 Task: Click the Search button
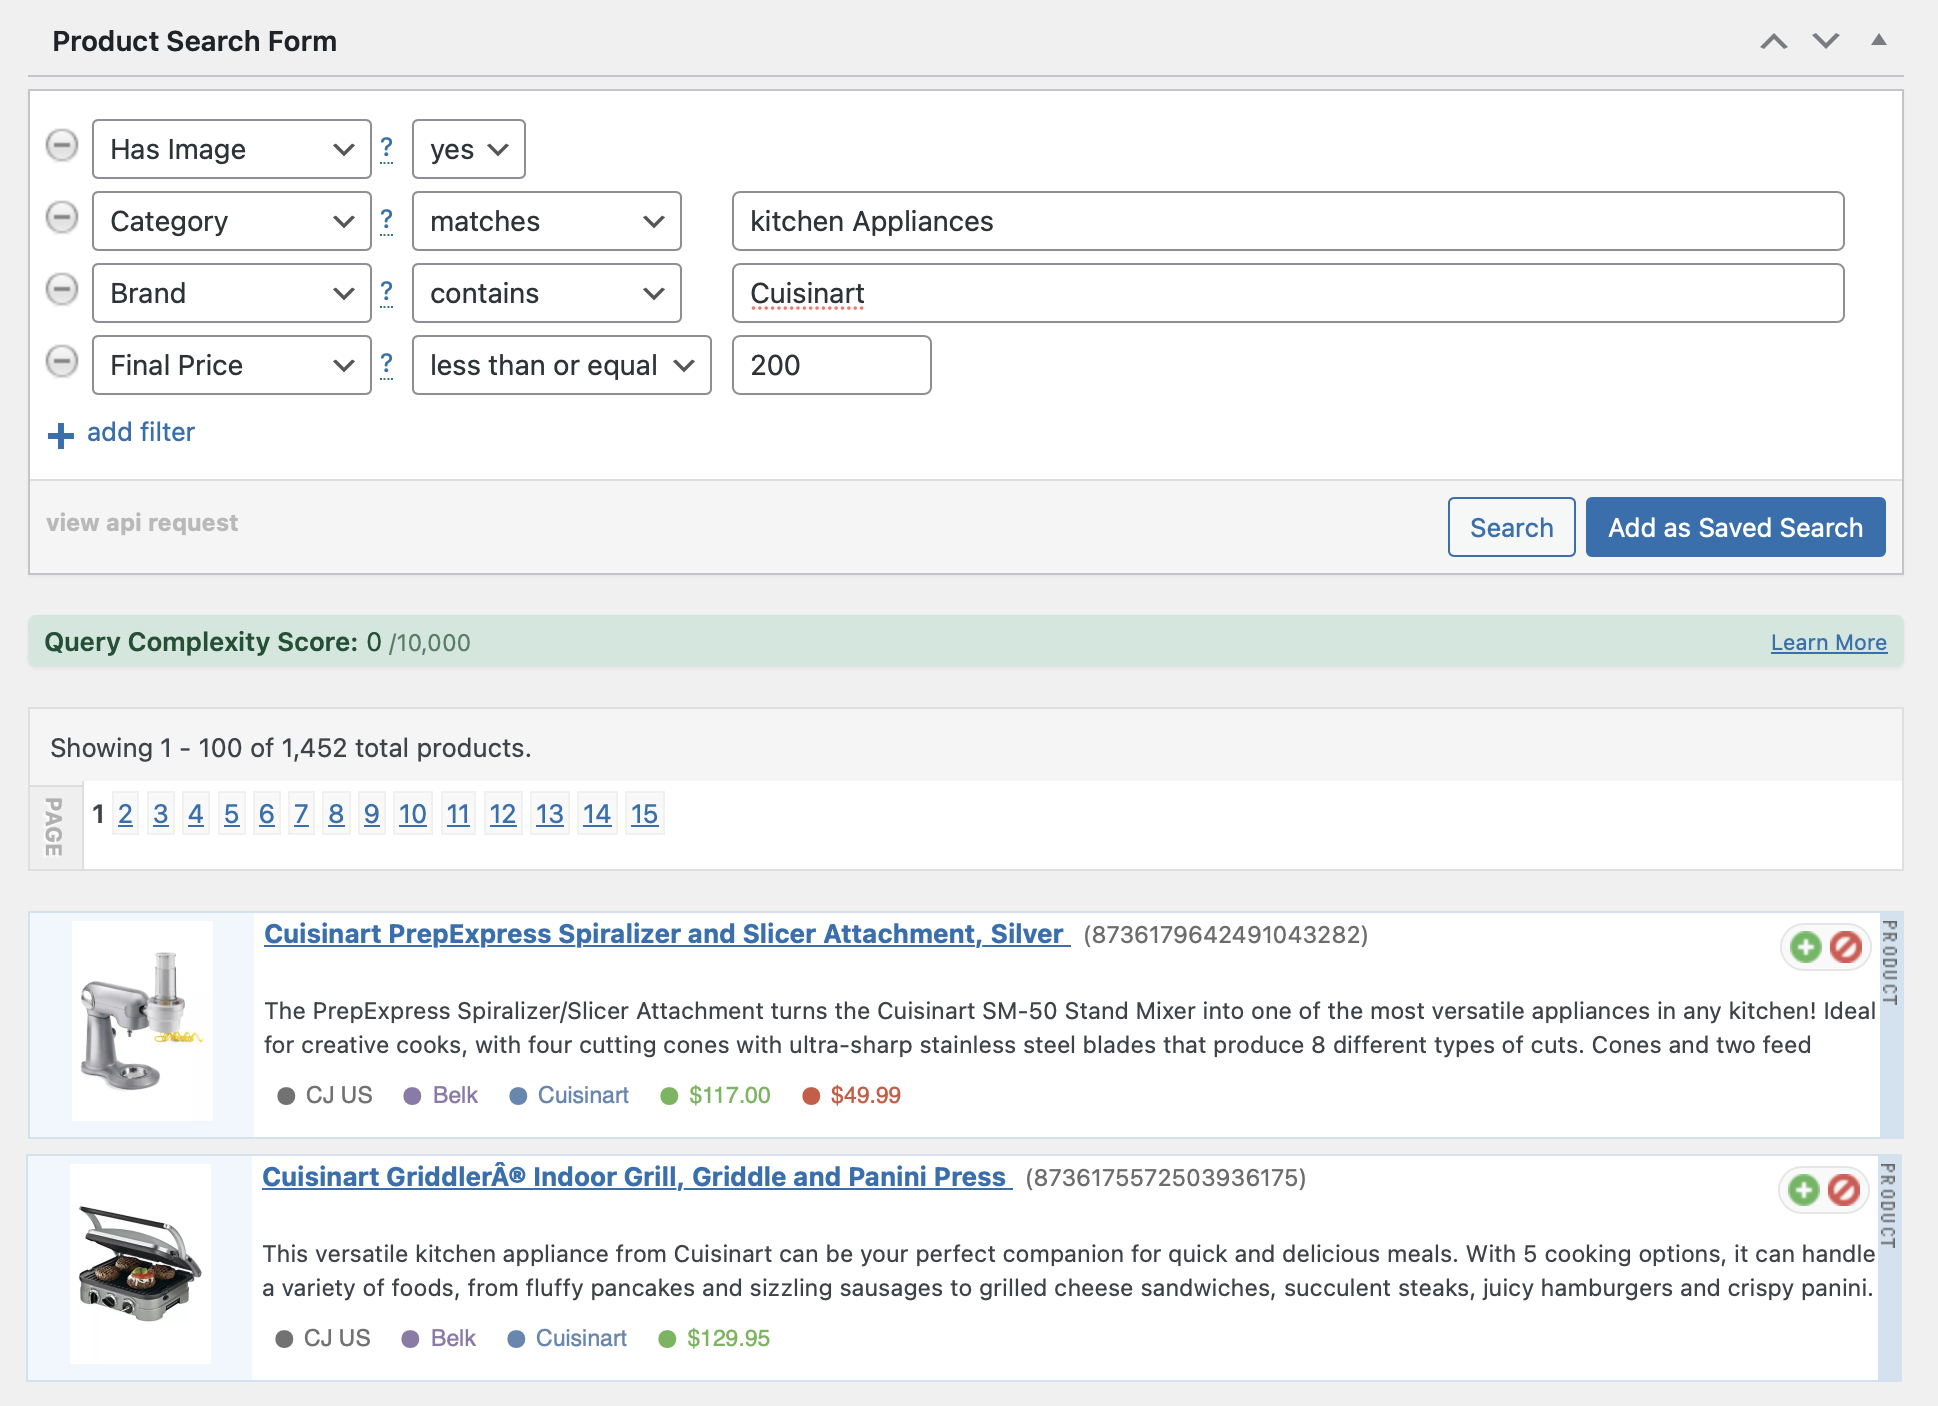tap(1512, 527)
